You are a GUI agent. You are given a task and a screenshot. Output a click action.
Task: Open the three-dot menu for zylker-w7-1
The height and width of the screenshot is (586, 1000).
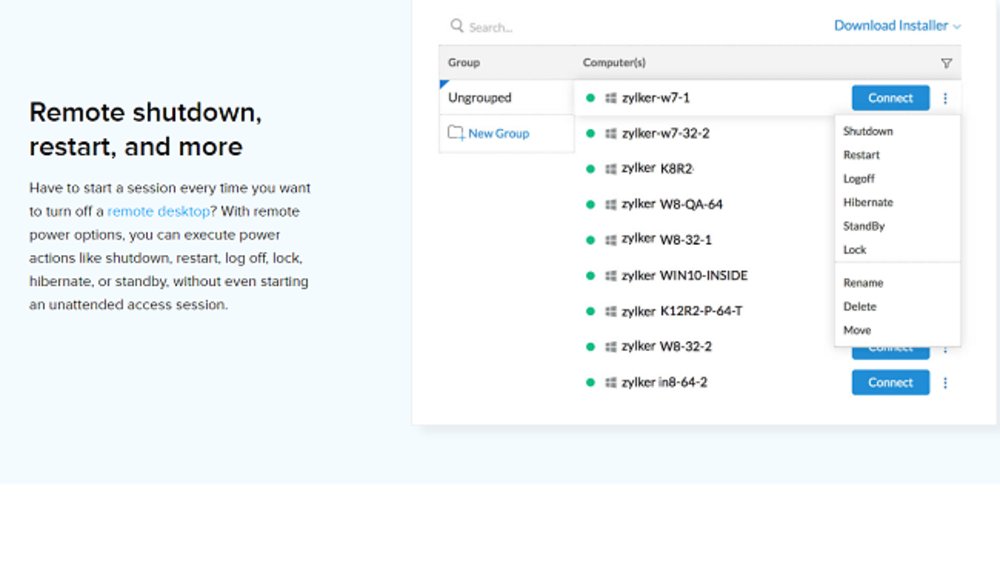point(945,98)
